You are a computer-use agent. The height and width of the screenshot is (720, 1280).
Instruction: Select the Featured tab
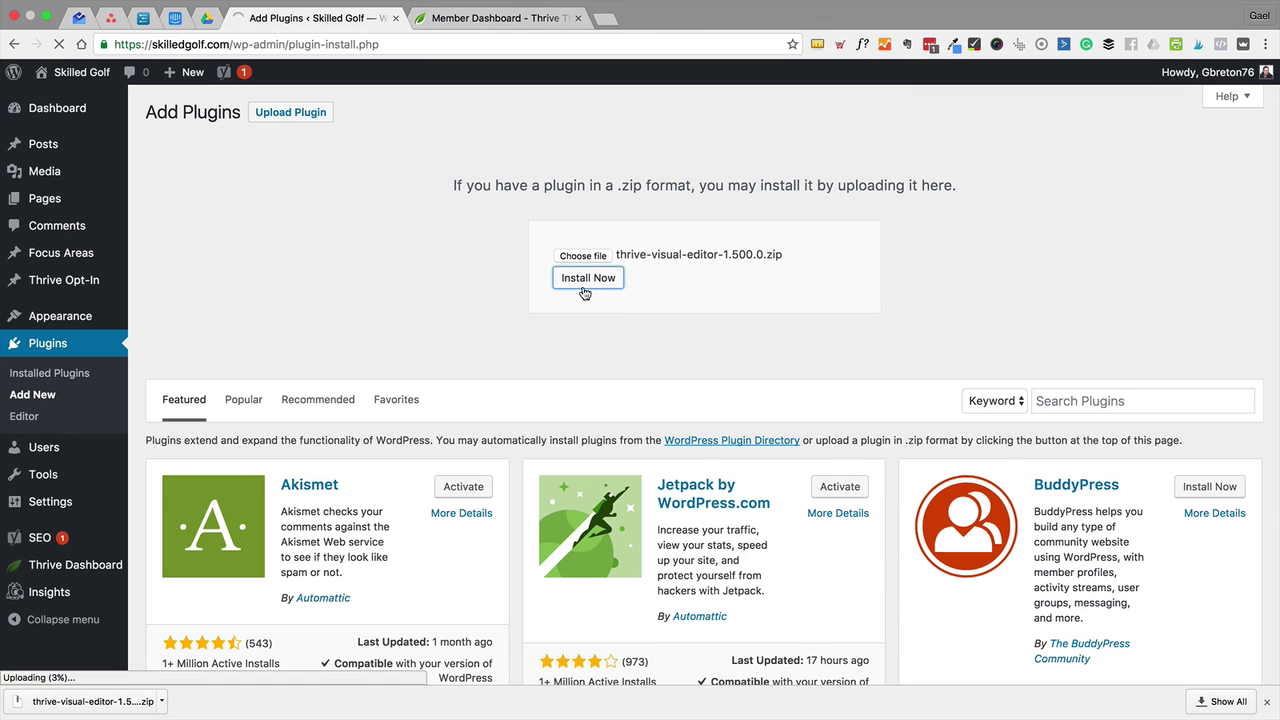pos(184,399)
